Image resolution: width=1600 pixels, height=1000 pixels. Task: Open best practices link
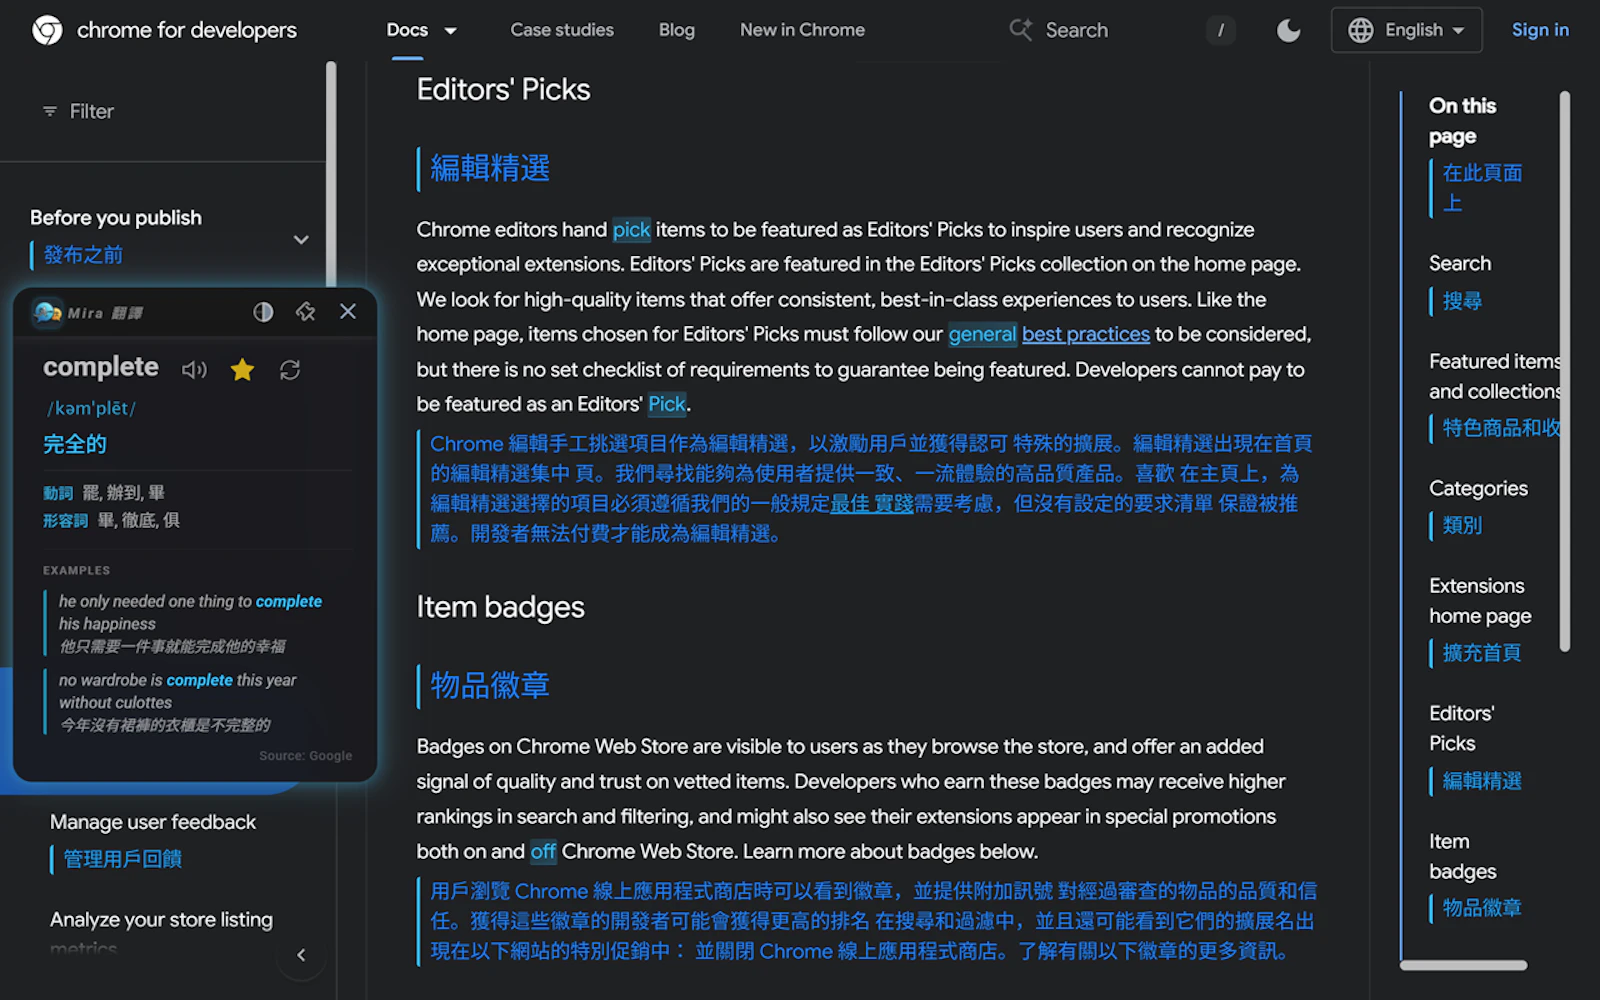[1086, 334]
